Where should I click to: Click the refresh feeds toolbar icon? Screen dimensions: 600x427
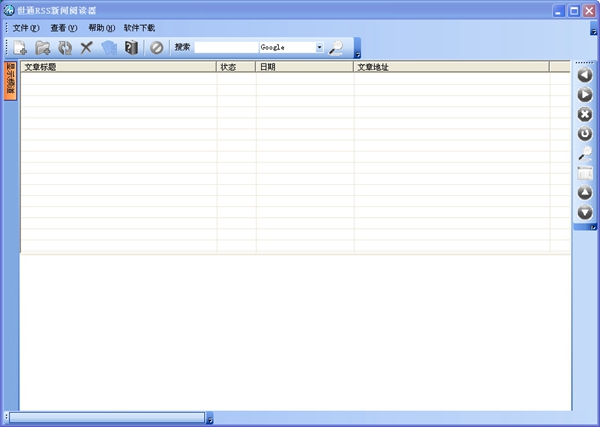(65, 47)
